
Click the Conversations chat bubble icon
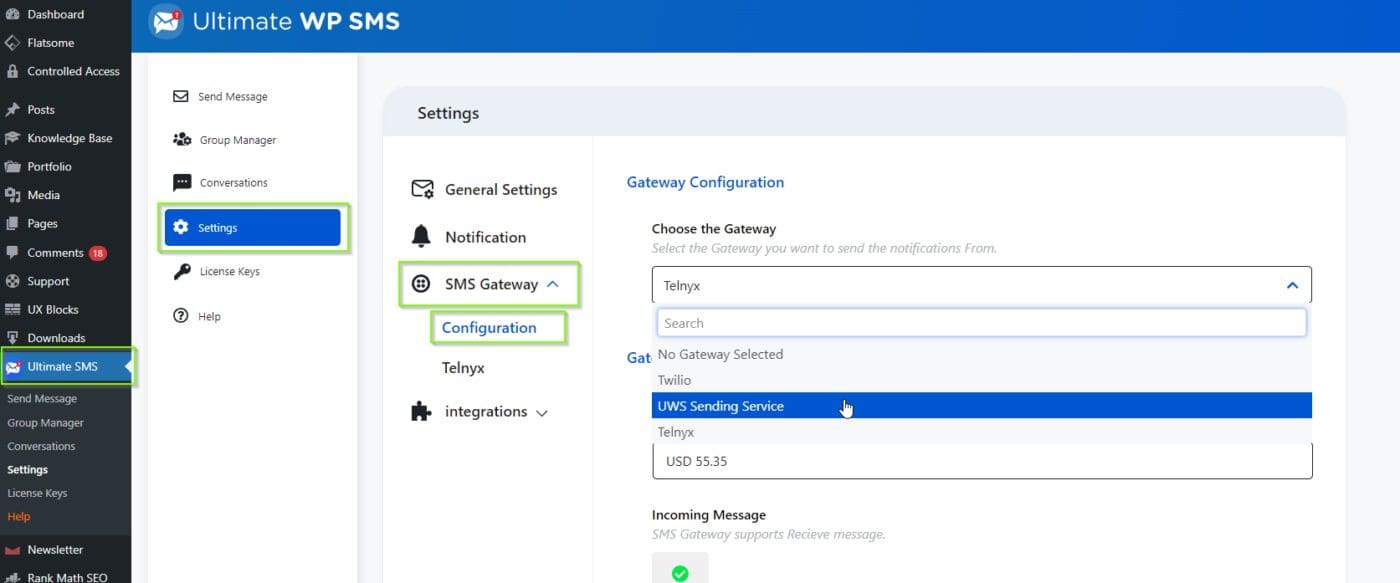pyautogui.click(x=182, y=183)
